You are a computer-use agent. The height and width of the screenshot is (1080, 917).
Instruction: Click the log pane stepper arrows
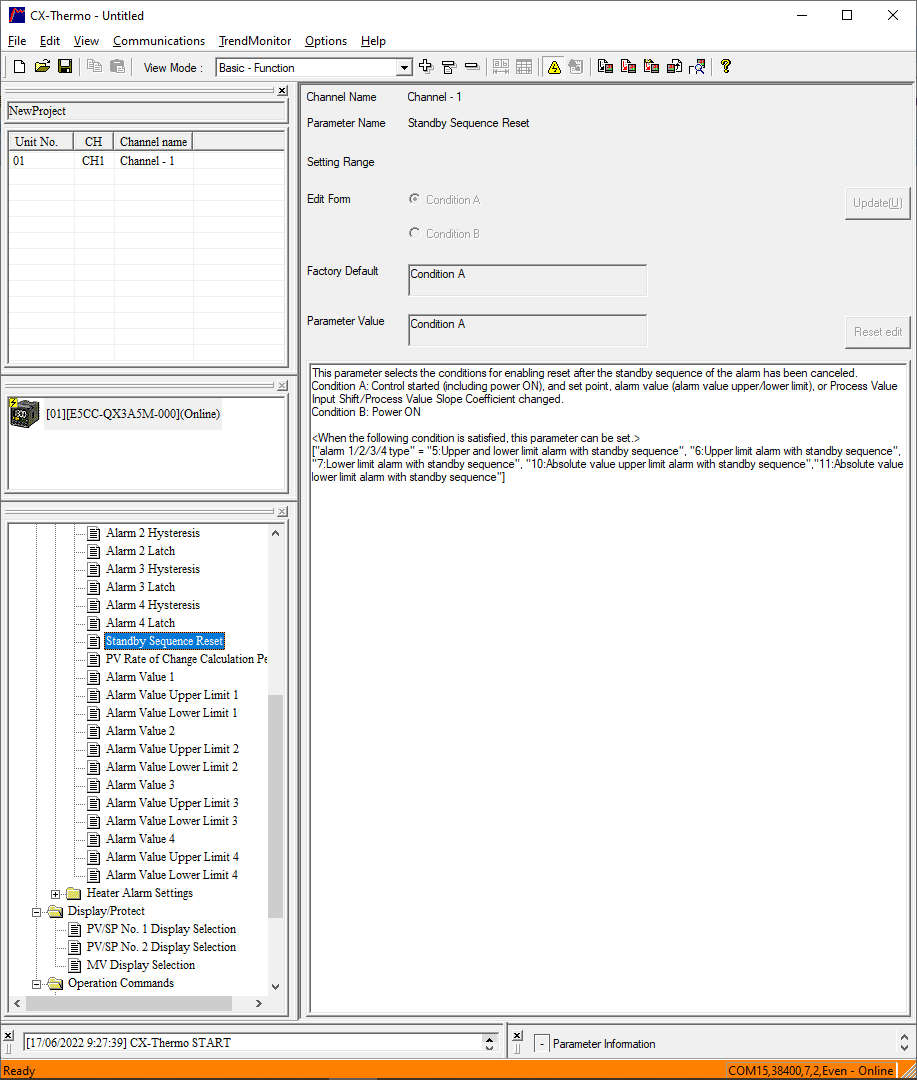point(490,1043)
